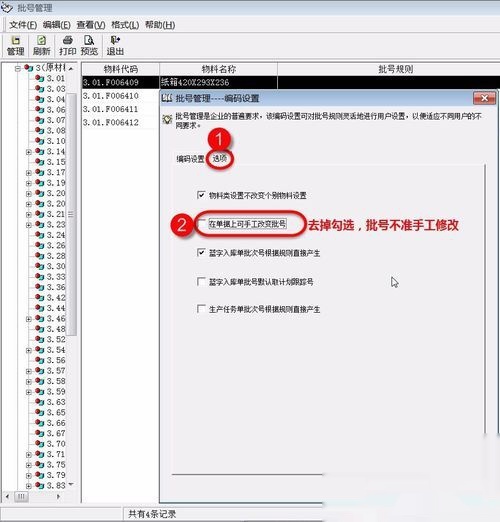Click the lightbulb tip icon in dialog
The width and height of the screenshot is (500, 522).
[x=167, y=119]
